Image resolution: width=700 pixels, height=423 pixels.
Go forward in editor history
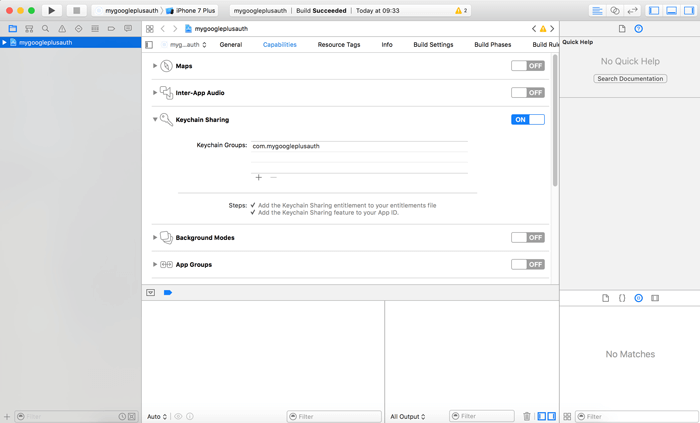(175, 29)
